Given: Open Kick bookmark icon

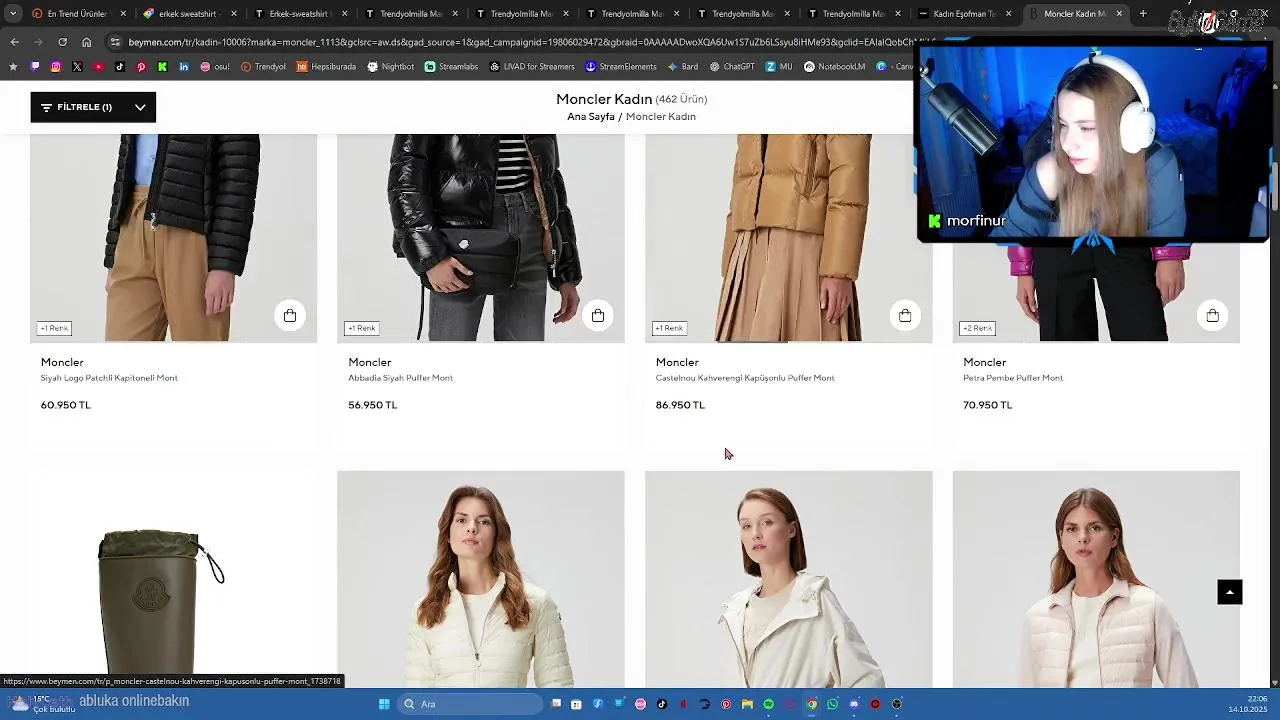Looking at the screenshot, I should (x=162, y=67).
